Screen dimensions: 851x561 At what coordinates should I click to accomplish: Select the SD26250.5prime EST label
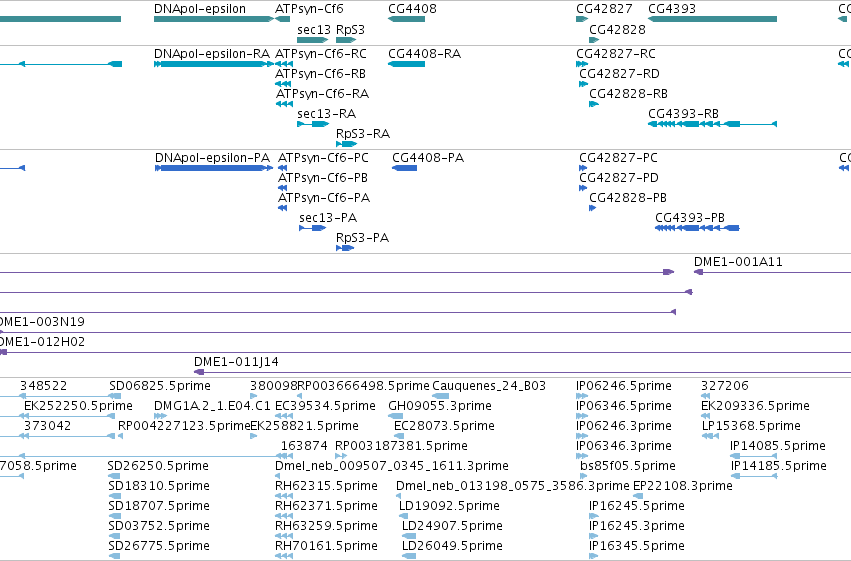158,467
